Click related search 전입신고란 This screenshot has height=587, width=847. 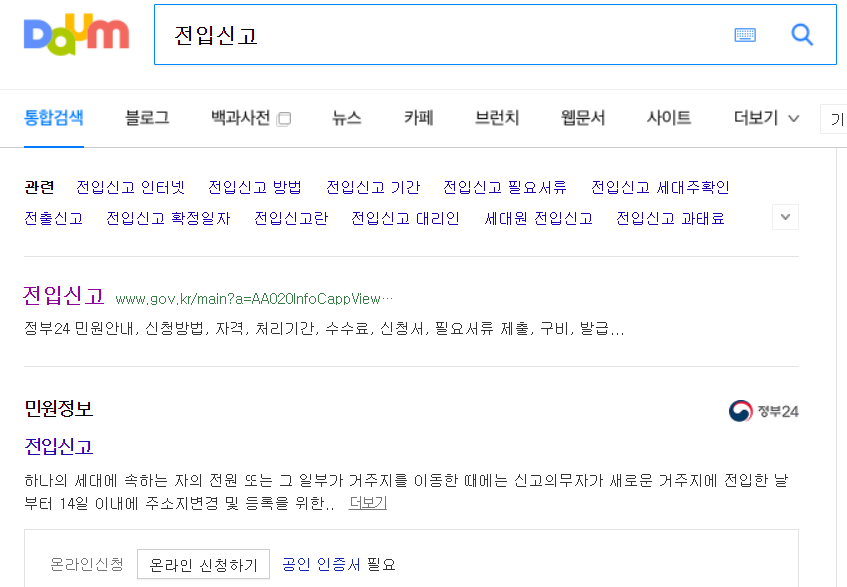(291, 218)
